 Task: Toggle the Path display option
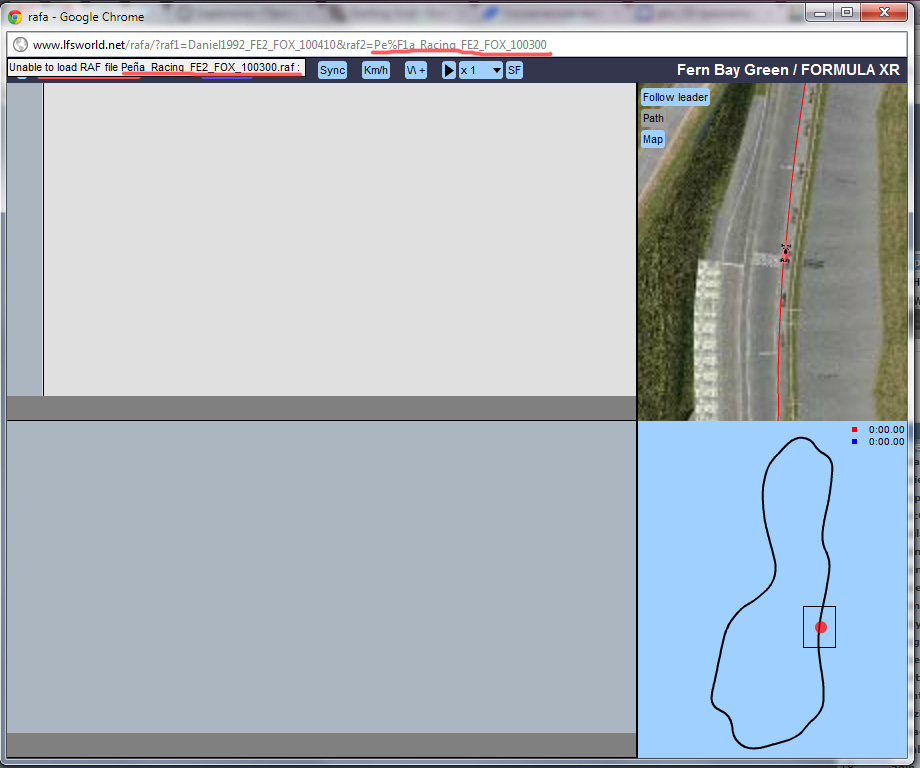coord(653,119)
